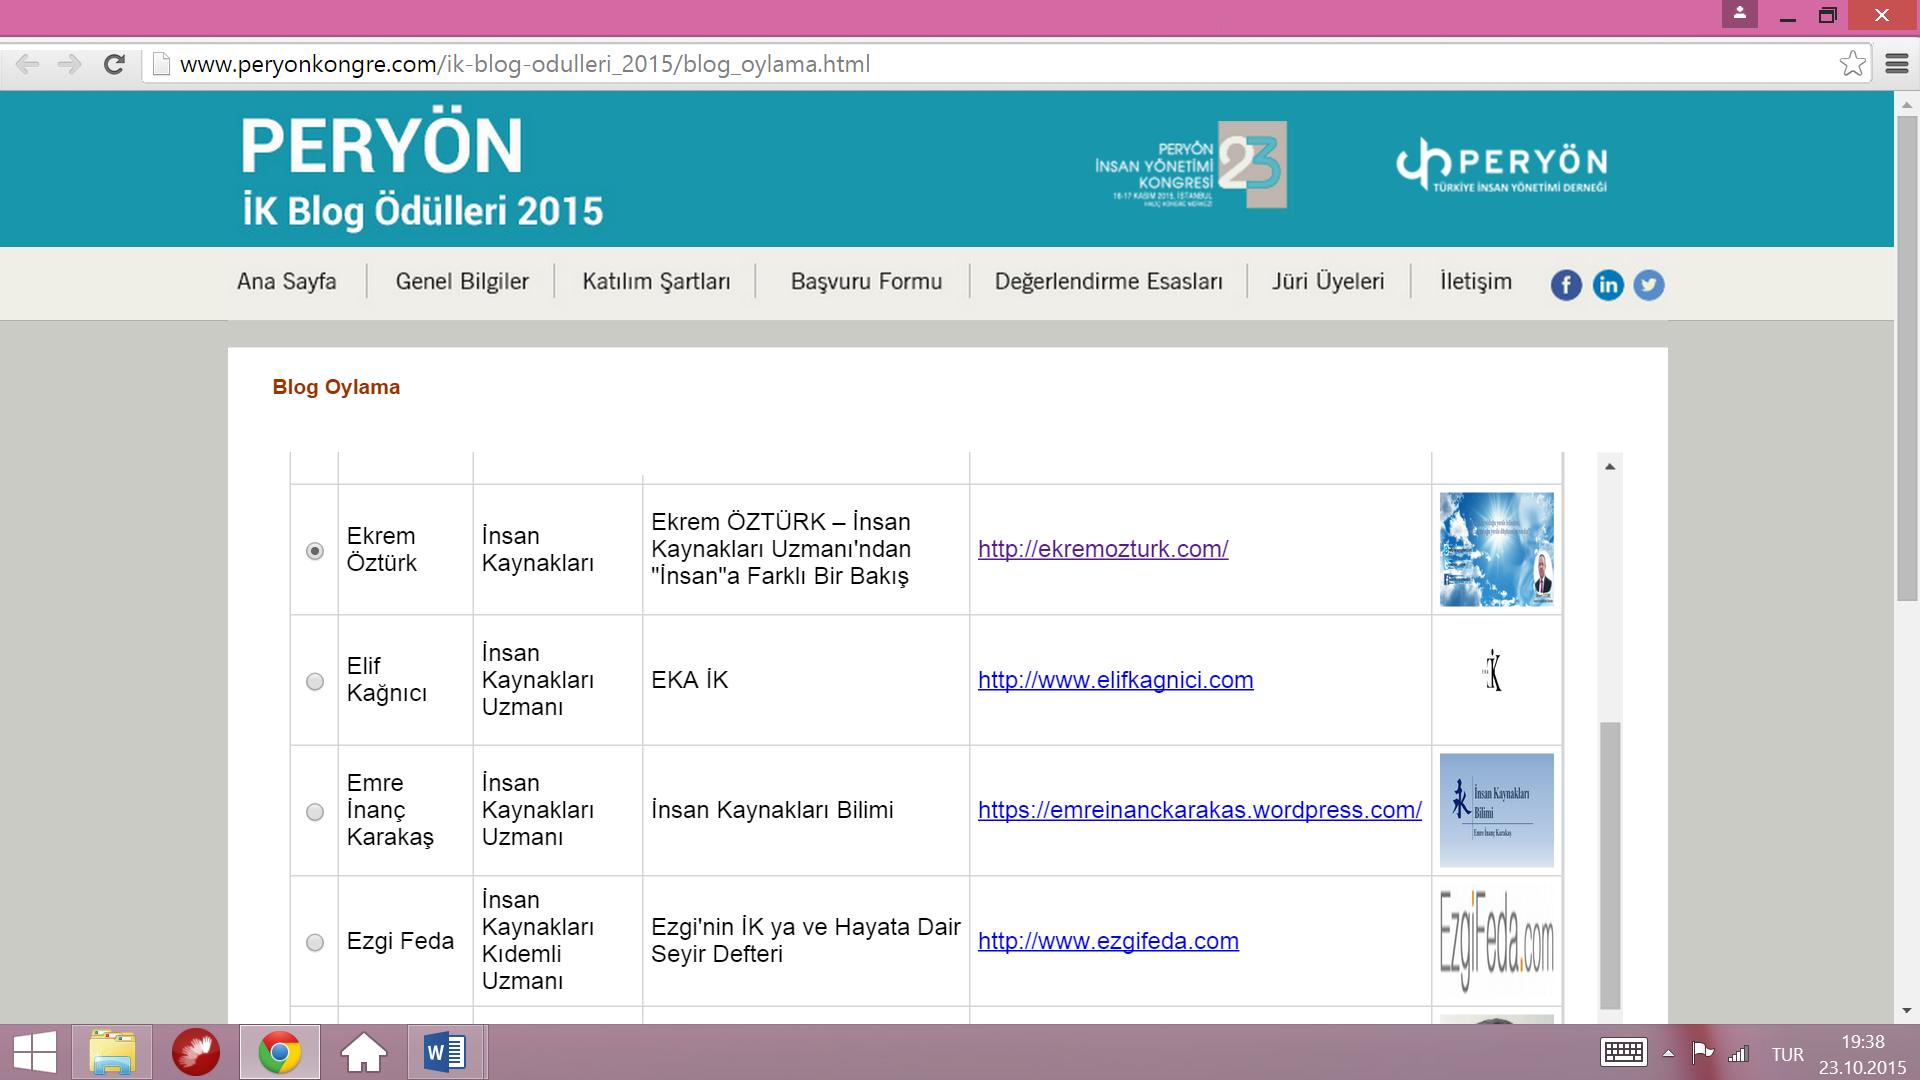Open Microsoft Word from taskbar
Viewport: 1920px width, 1080px height.
coord(444,1052)
